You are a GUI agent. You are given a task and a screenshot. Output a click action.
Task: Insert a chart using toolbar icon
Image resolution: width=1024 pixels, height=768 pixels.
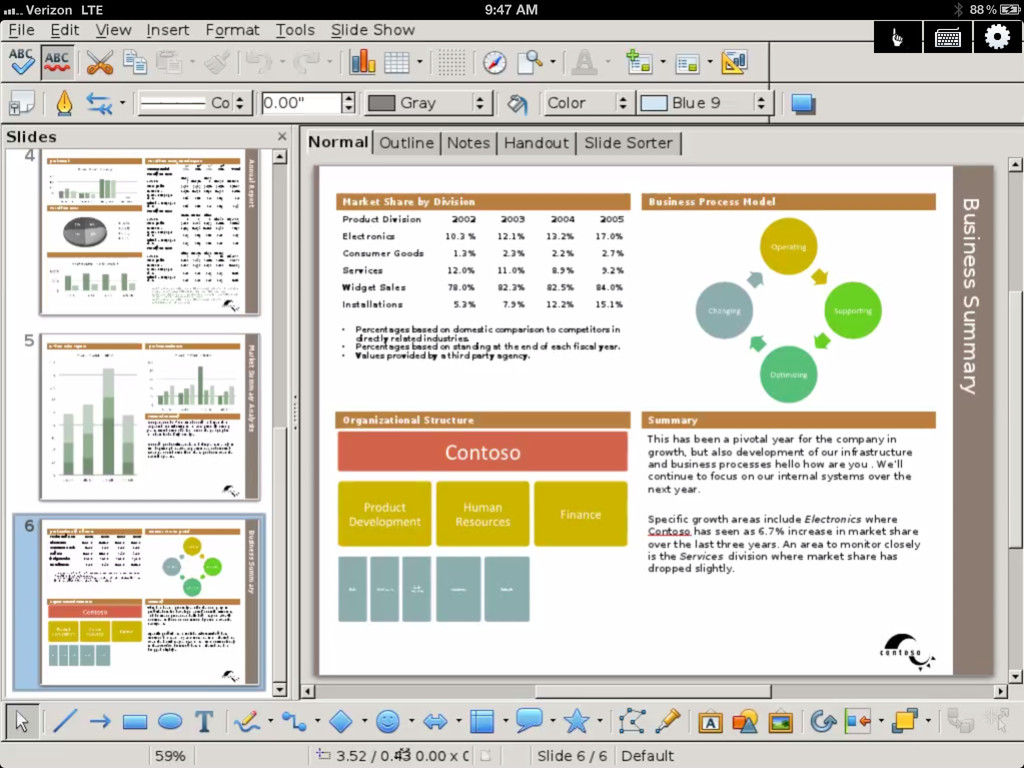(362, 63)
